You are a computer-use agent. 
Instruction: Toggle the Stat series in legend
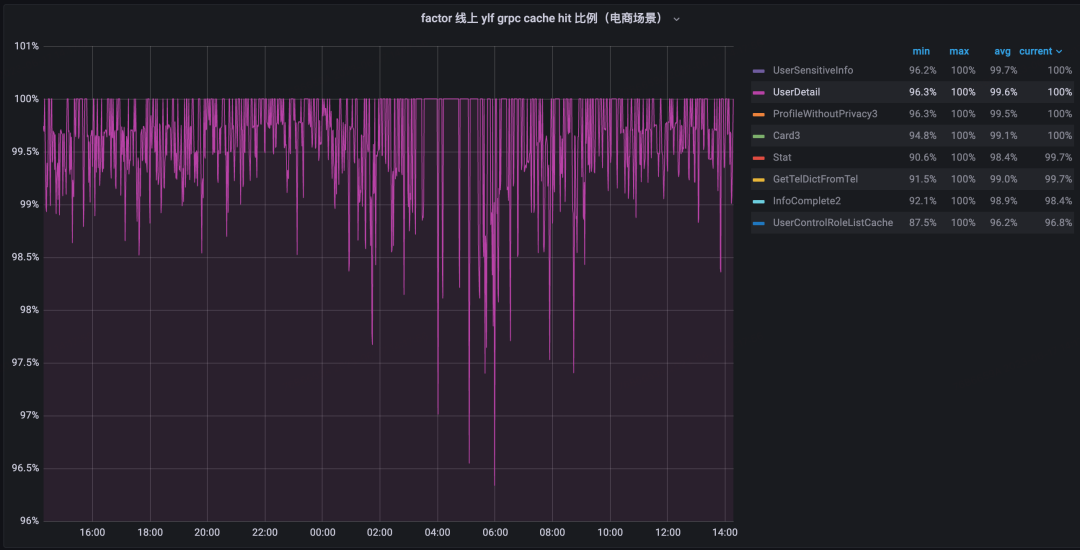[x=782, y=157]
